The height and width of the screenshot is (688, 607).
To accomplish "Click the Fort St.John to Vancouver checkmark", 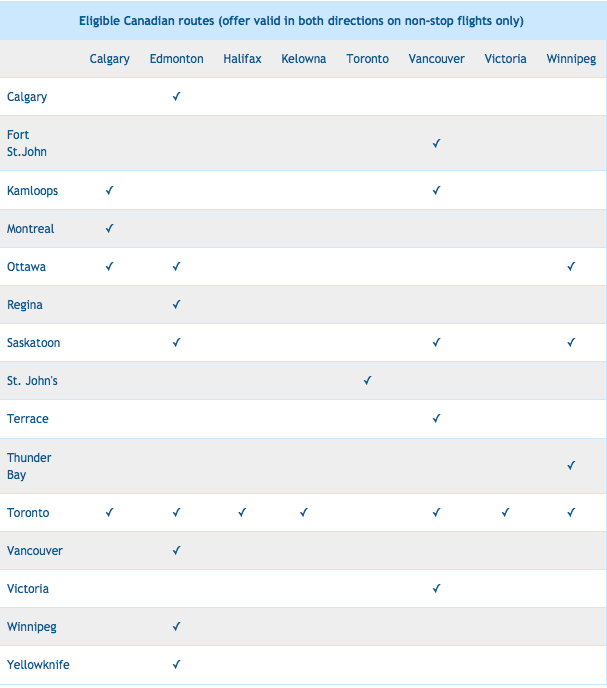I will point(436,144).
